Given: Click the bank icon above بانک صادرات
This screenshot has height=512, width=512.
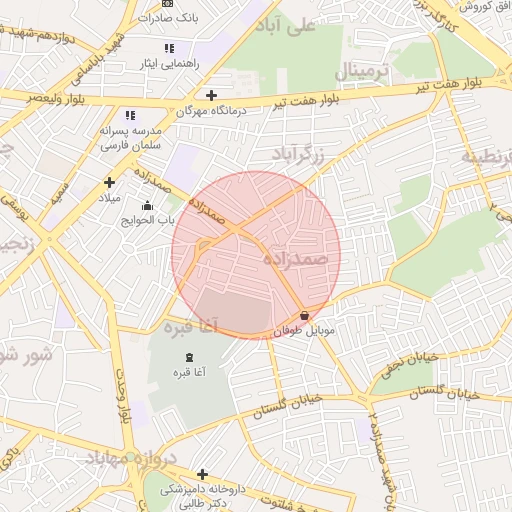Looking at the screenshot, I should (167, 3).
